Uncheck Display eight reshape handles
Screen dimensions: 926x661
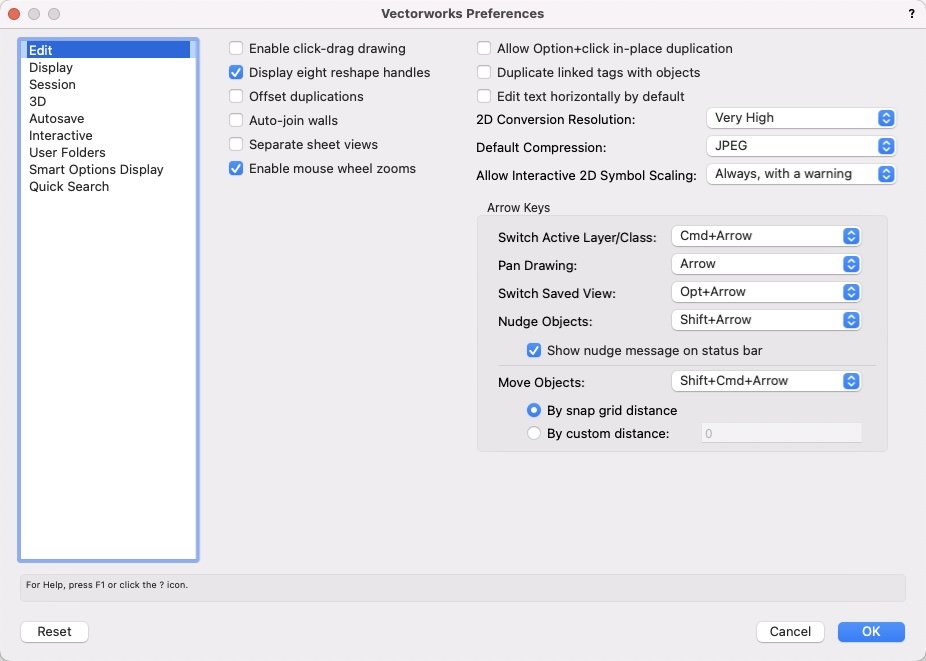236,73
